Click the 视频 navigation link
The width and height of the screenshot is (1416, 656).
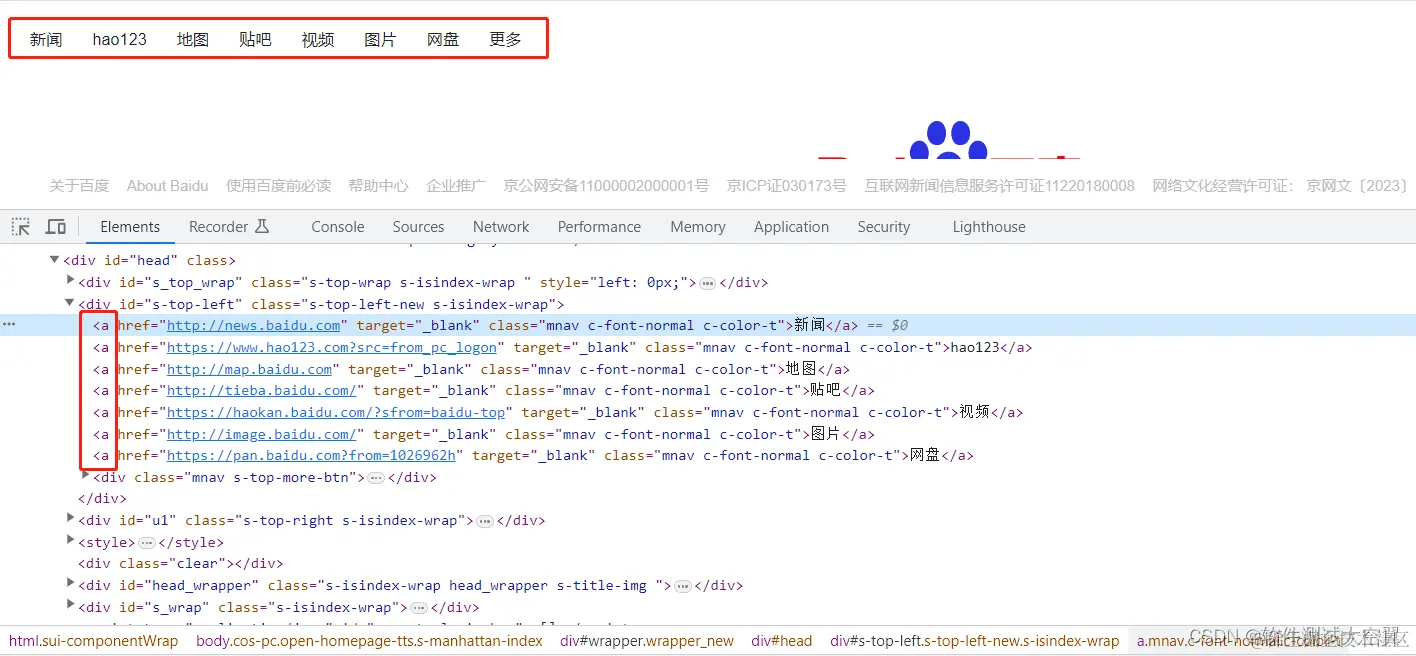coord(318,40)
